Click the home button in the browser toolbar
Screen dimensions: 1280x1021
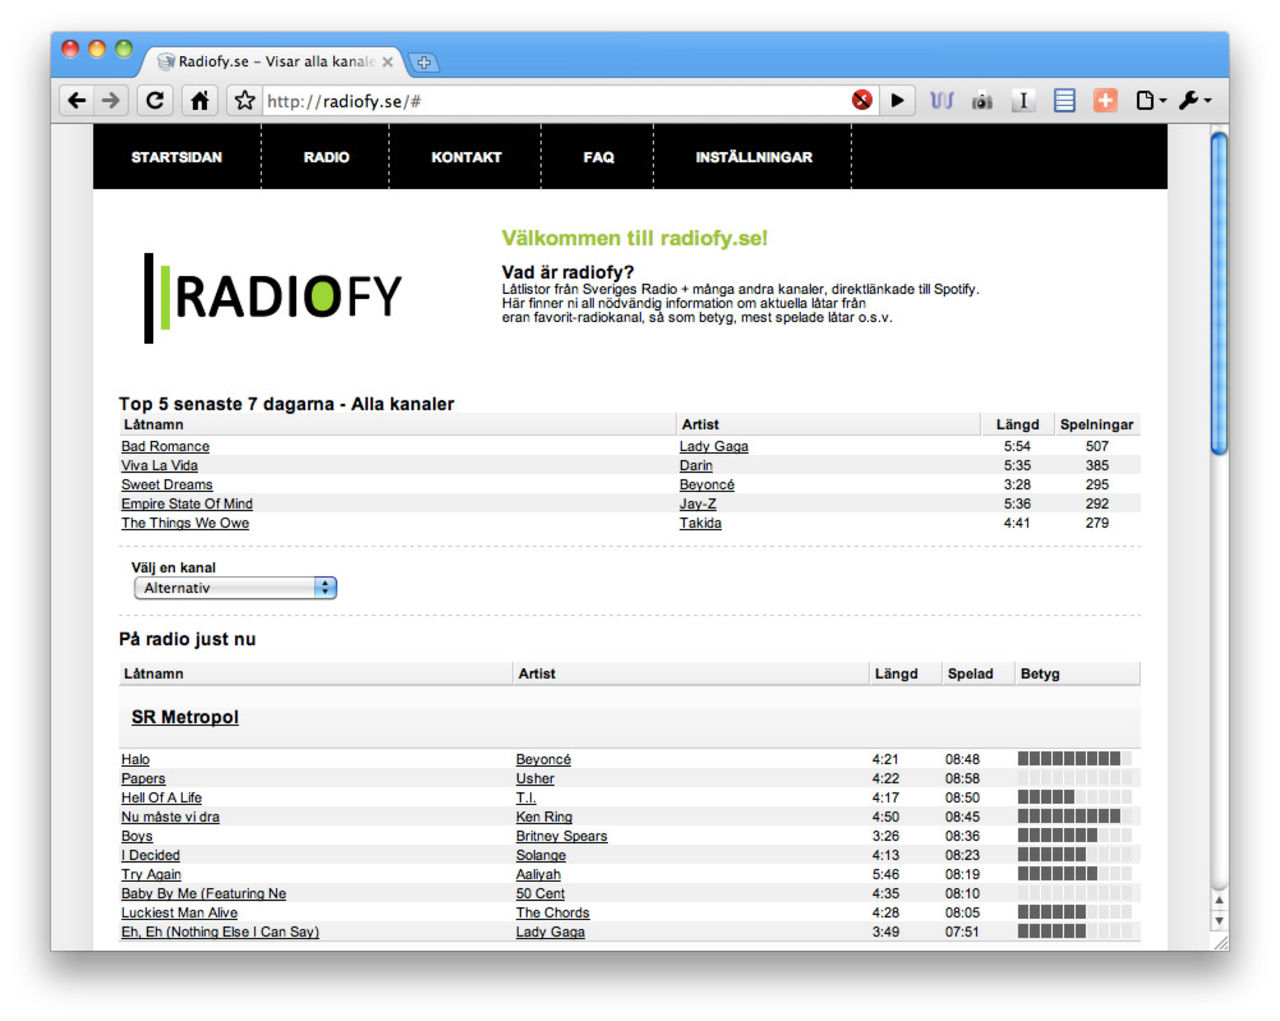pos(199,100)
